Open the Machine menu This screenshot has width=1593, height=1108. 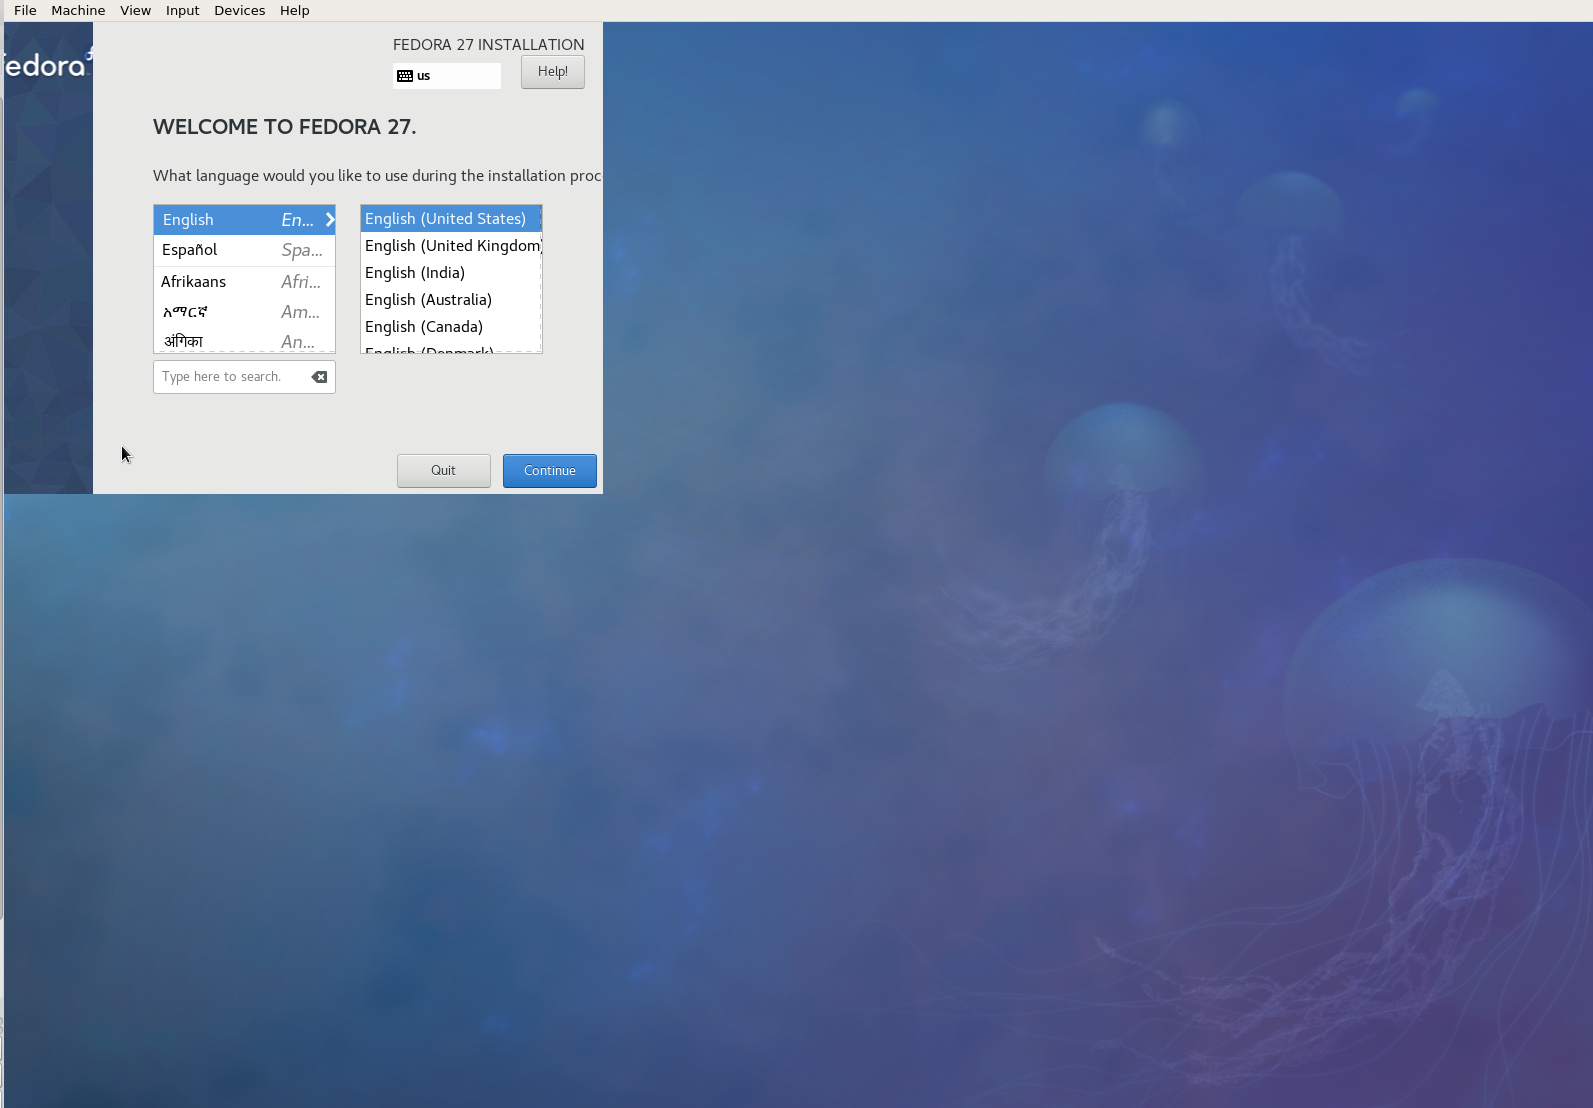[78, 10]
